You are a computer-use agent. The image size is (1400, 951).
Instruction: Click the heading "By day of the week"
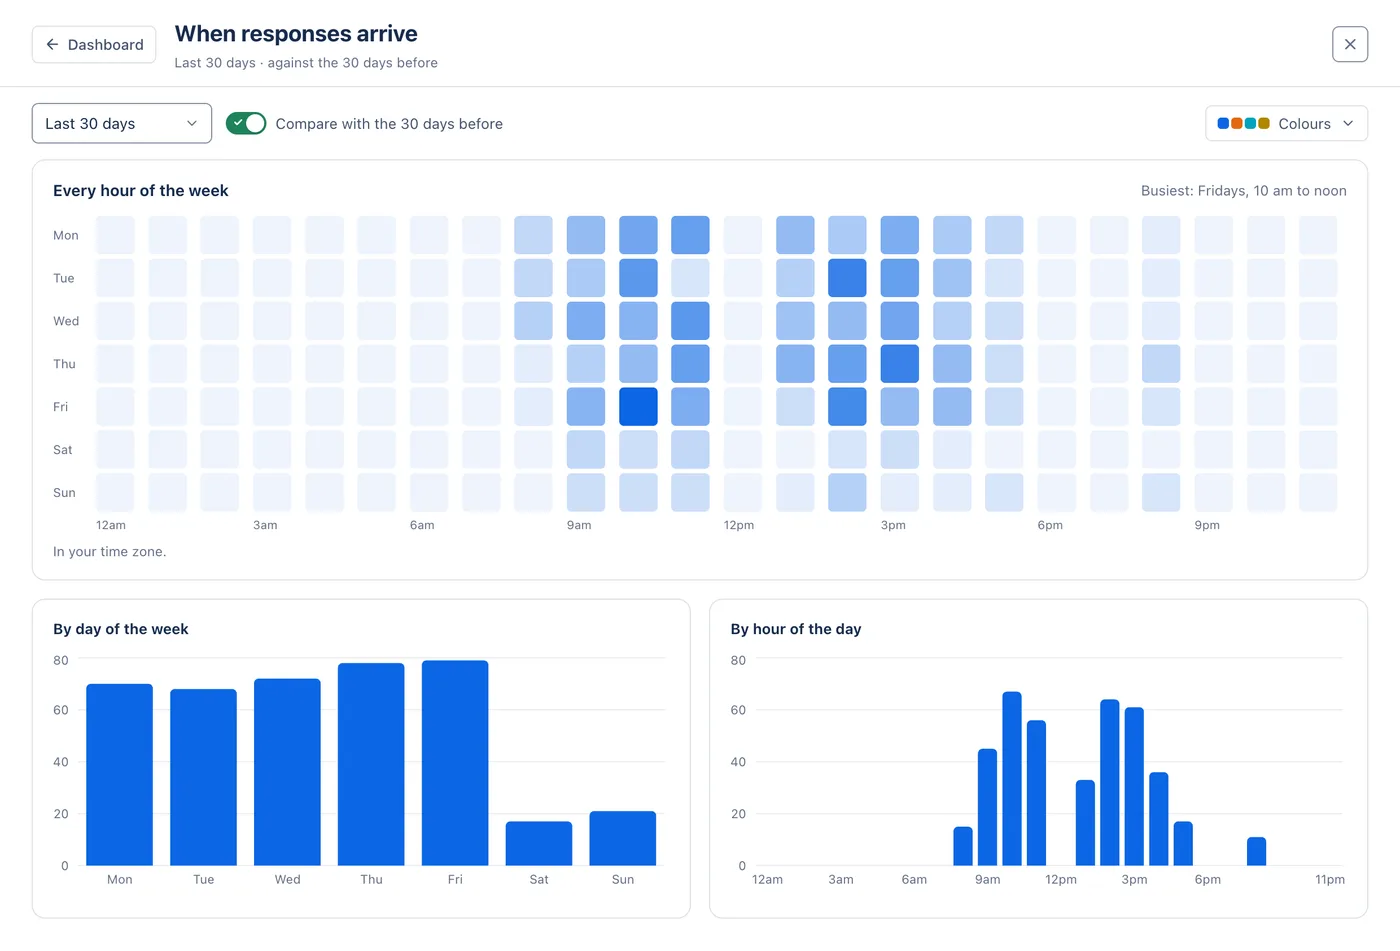point(121,629)
